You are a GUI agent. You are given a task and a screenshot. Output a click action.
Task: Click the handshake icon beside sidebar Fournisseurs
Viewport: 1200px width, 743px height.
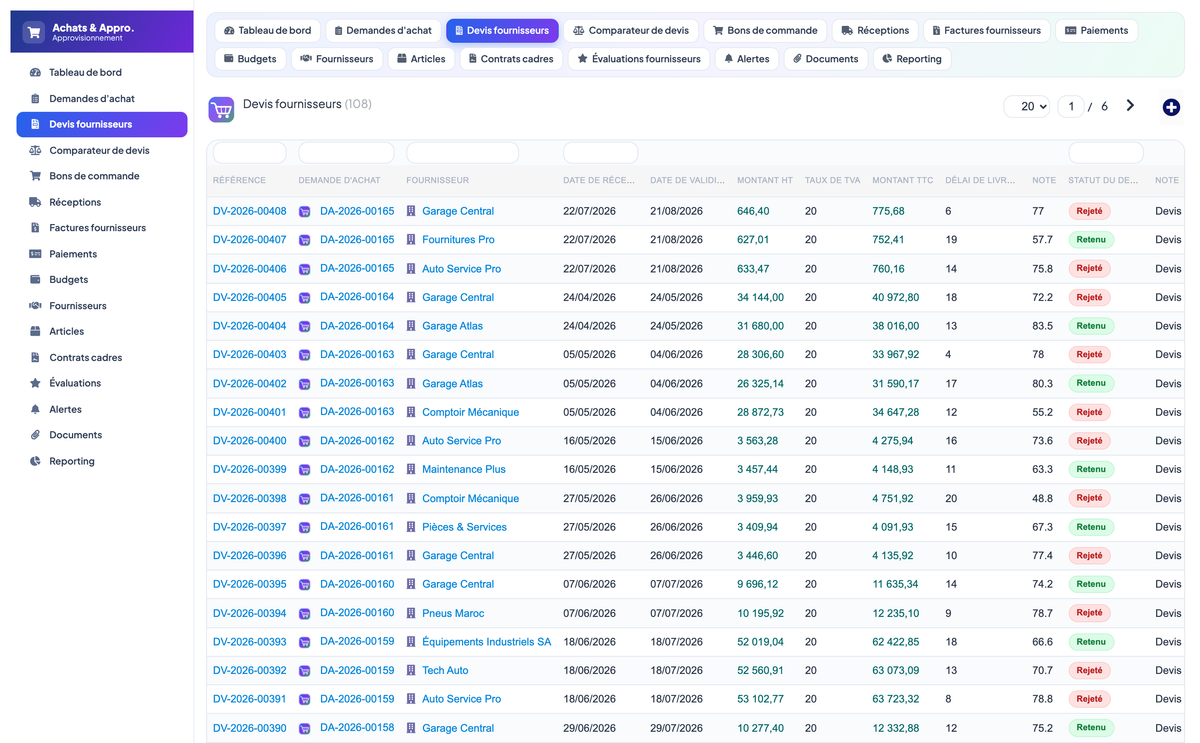point(36,306)
